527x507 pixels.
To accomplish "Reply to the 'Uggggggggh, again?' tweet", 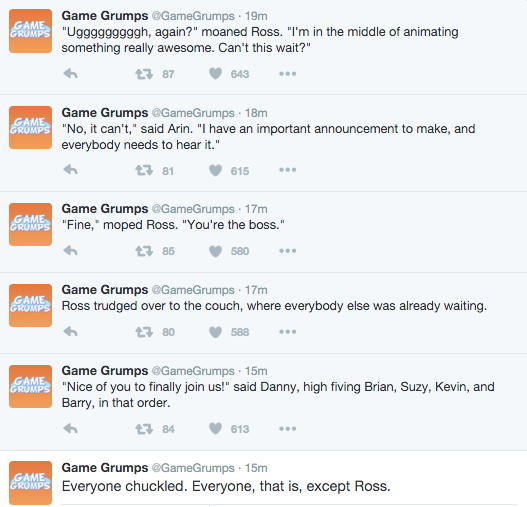I will pos(71,74).
